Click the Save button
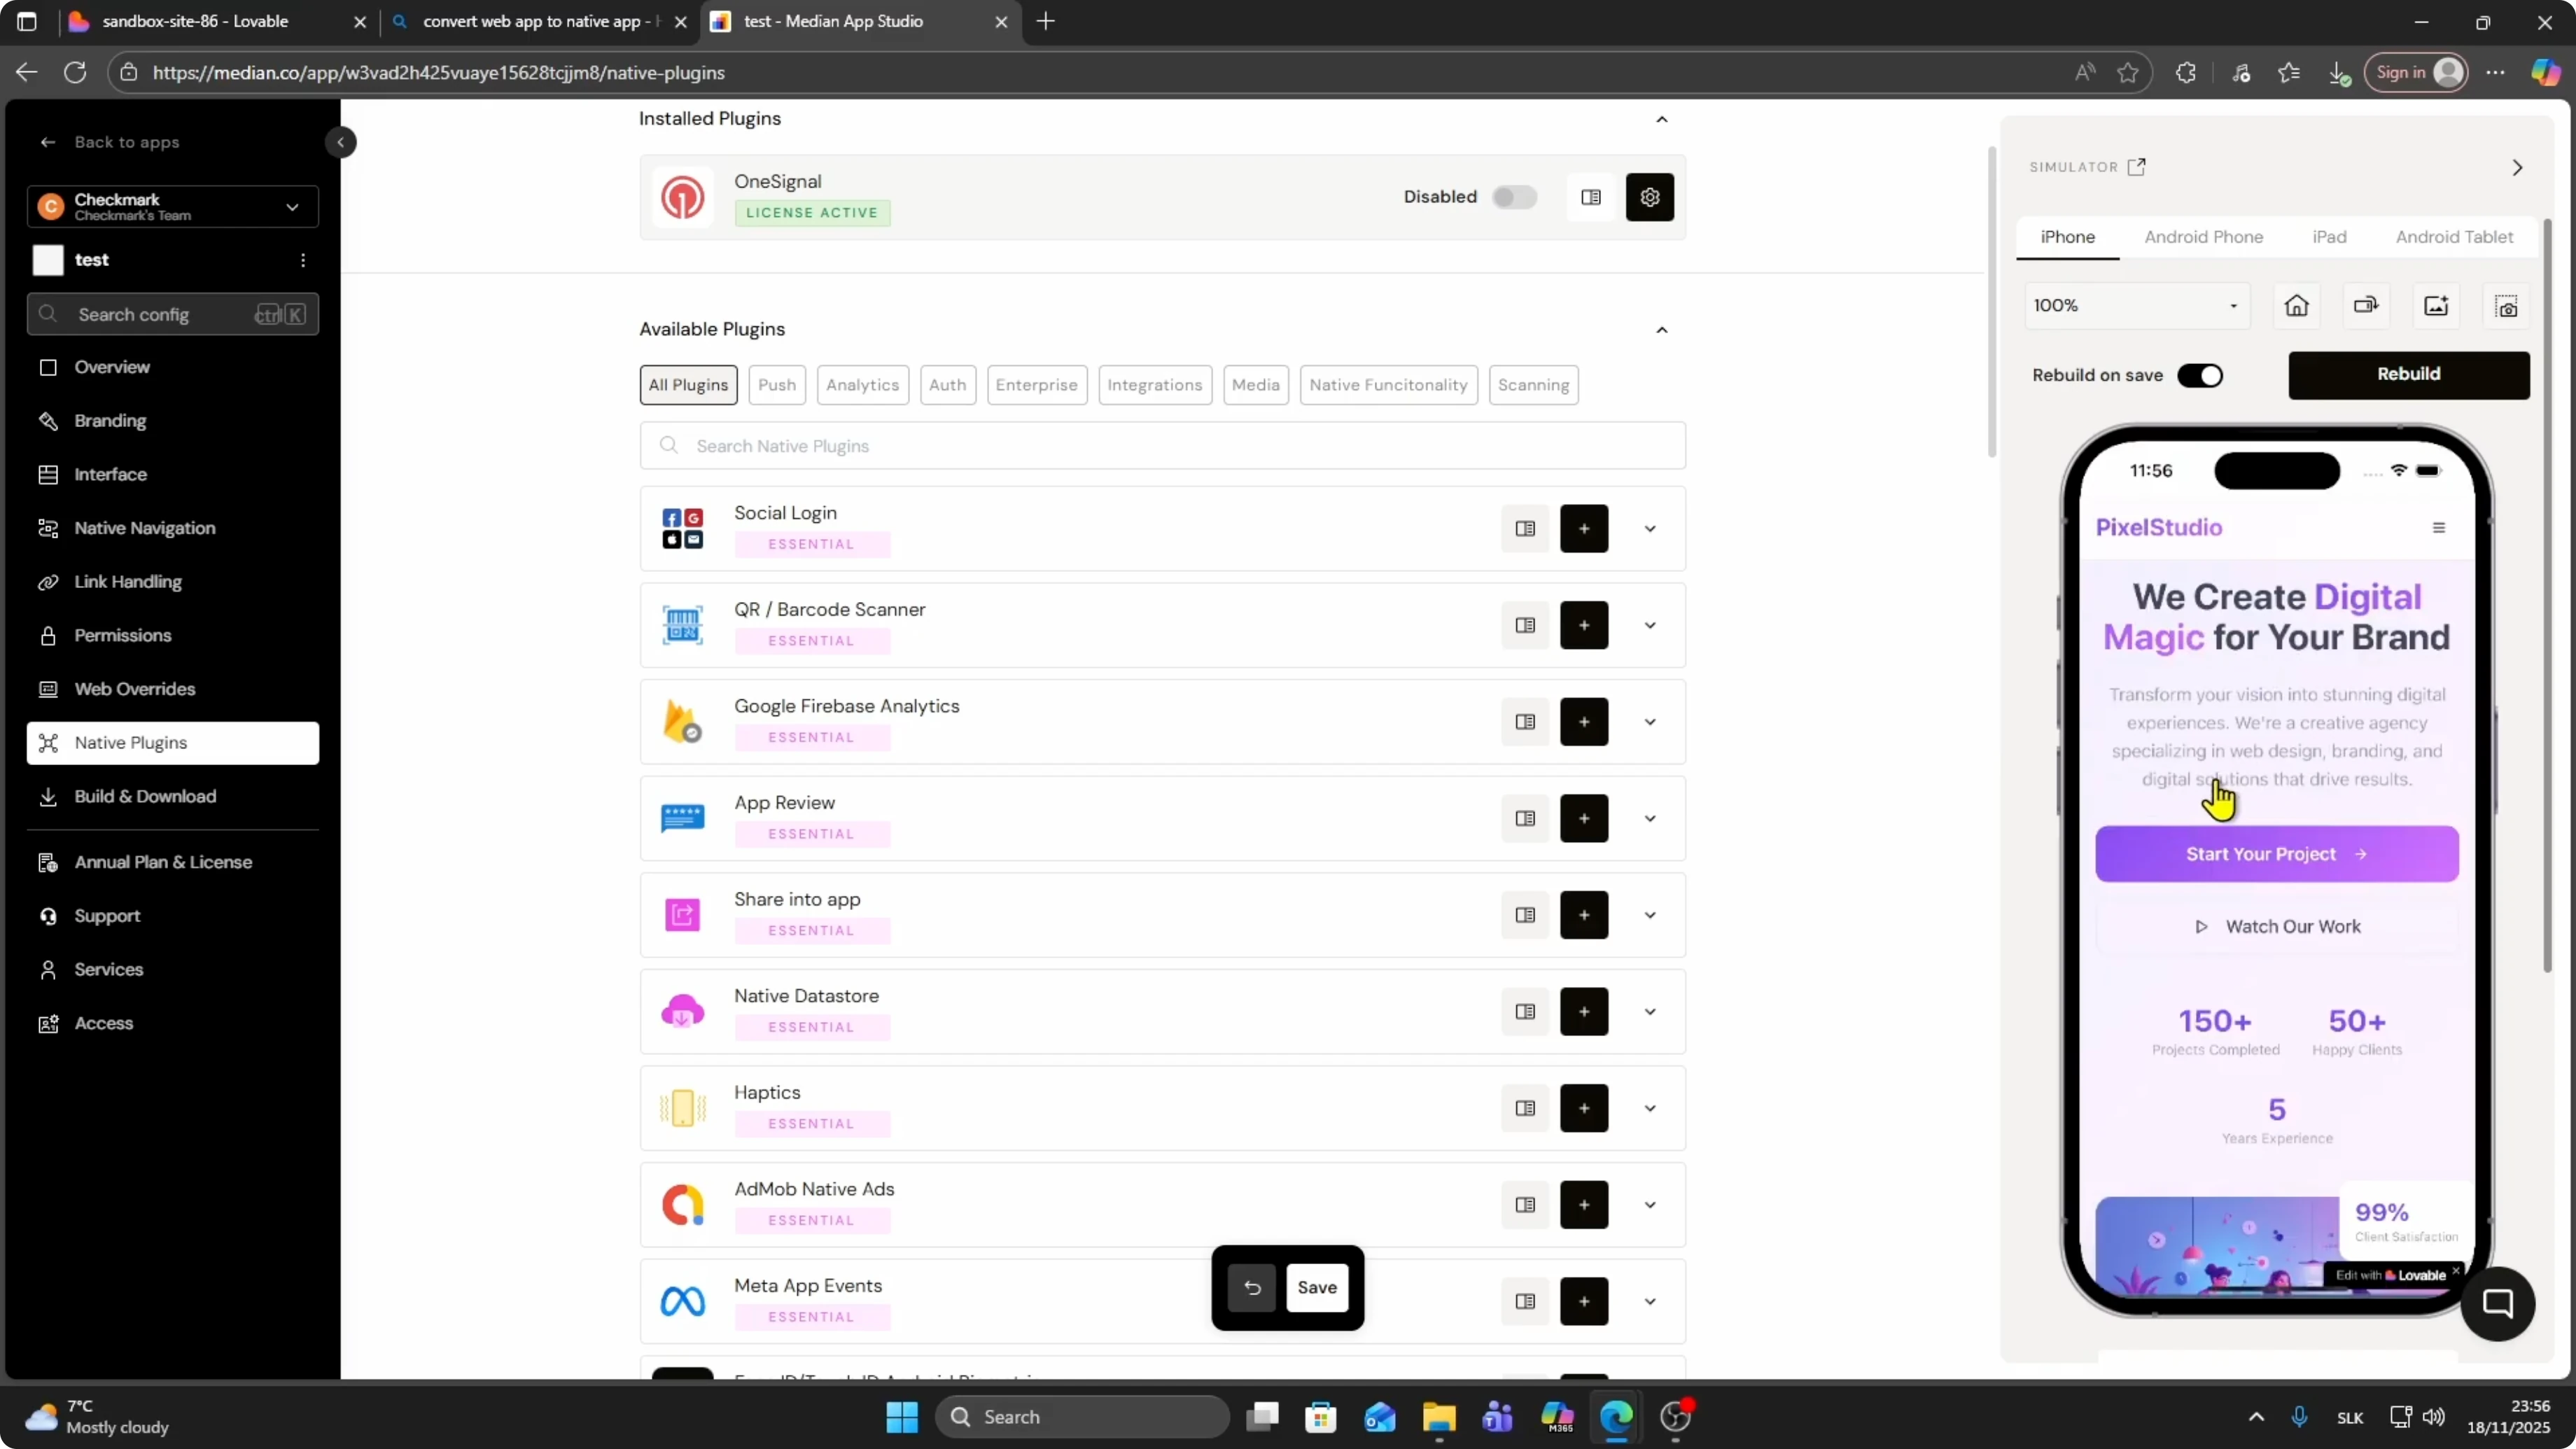The width and height of the screenshot is (2576, 1449). pyautogui.click(x=1316, y=1287)
